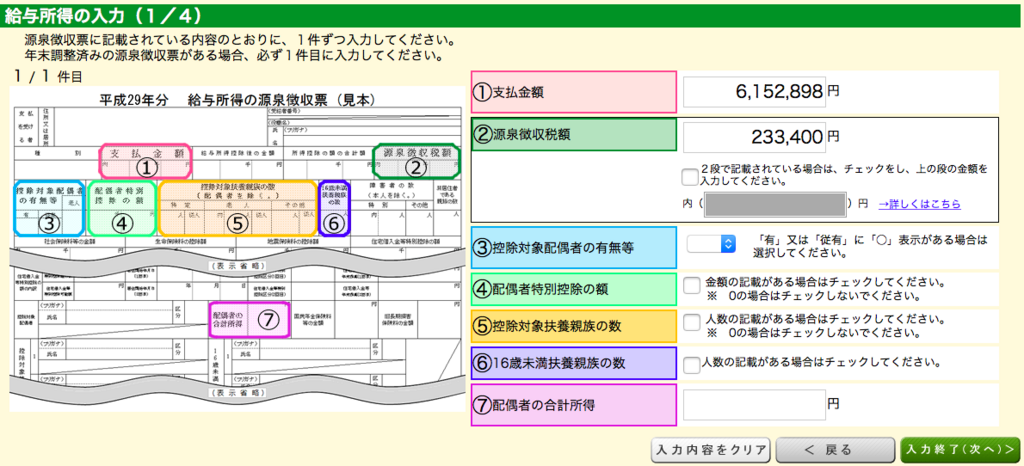The width and height of the screenshot is (1024, 466).
Task: Click the ④配偶者特別控除の額 label
Action: pos(573,289)
